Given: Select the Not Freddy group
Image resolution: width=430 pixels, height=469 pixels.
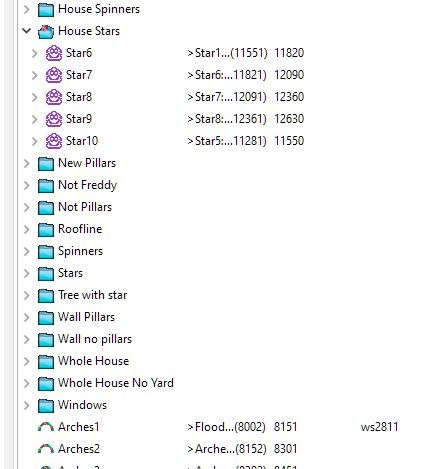Looking at the screenshot, I should [x=87, y=185].
